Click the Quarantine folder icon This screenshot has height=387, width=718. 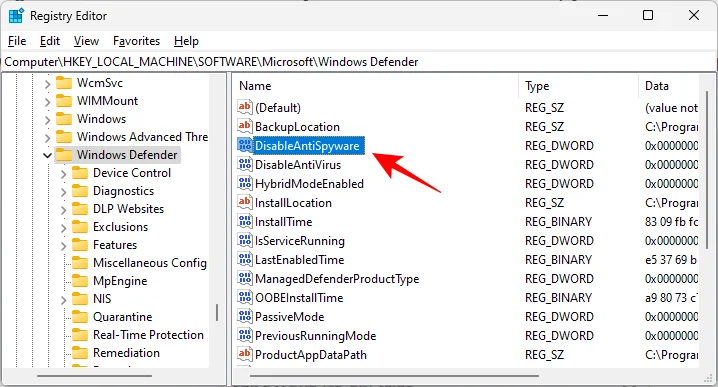pos(80,317)
